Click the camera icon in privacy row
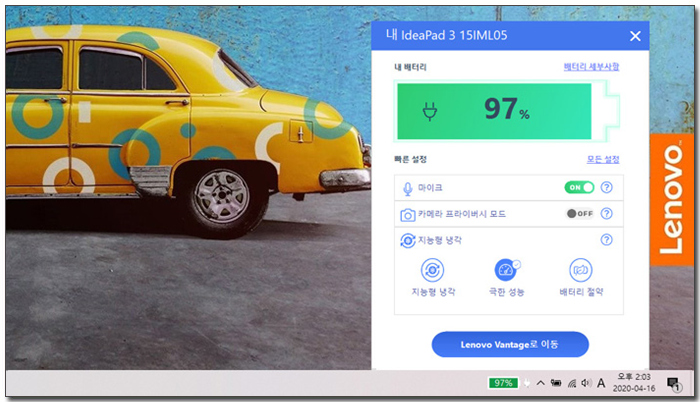 tap(407, 215)
